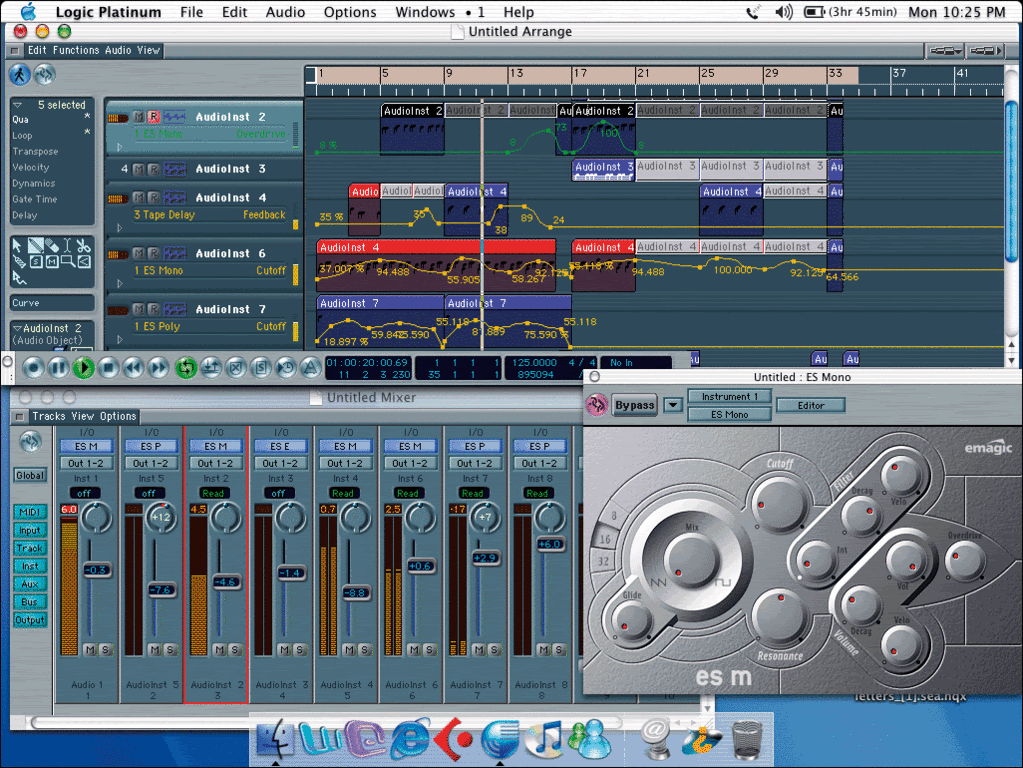1023x768 pixels.
Task: Open the Options menu in menu bar
Action: (x=350, y=12)
